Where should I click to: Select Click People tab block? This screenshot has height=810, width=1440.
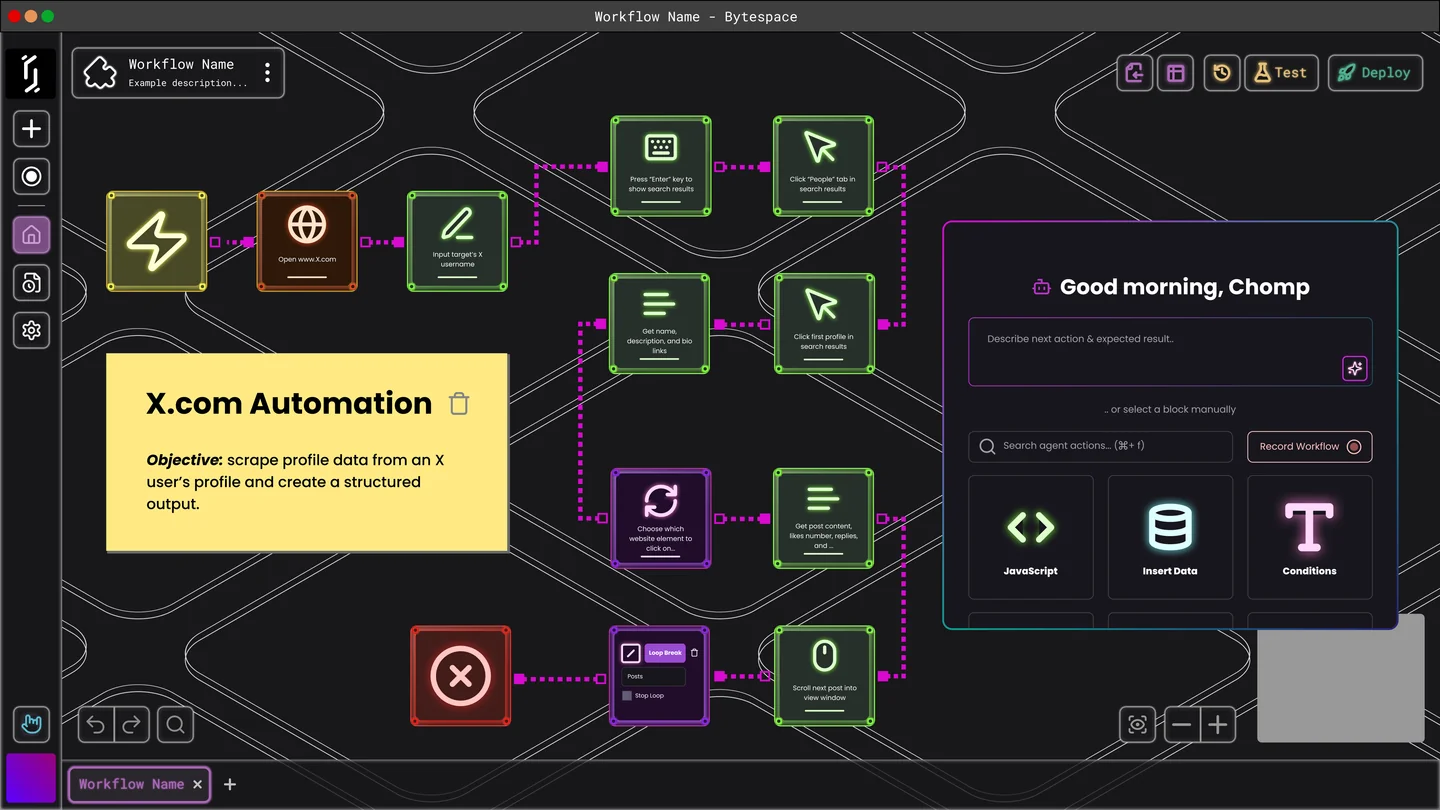tap(823, 166)
